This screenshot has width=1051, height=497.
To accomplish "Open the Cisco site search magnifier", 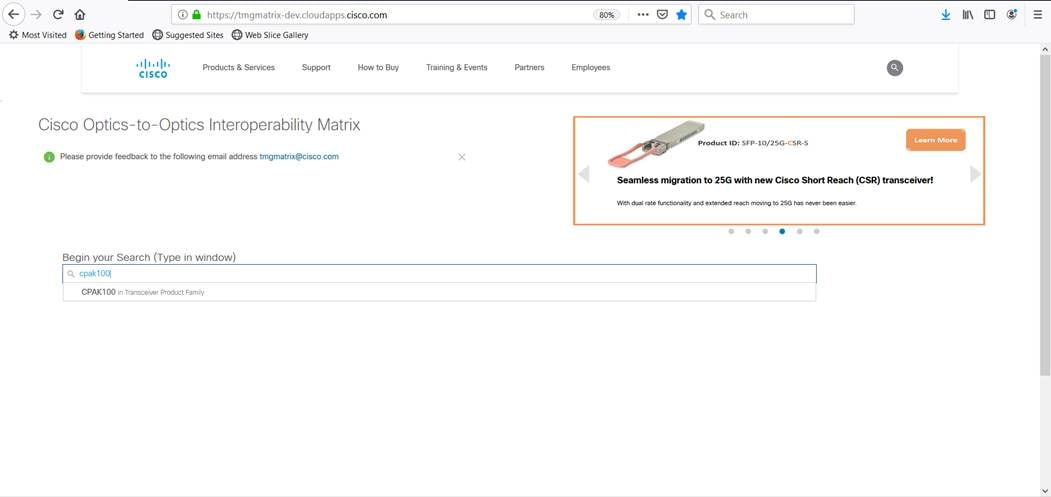I will point(894,68).
